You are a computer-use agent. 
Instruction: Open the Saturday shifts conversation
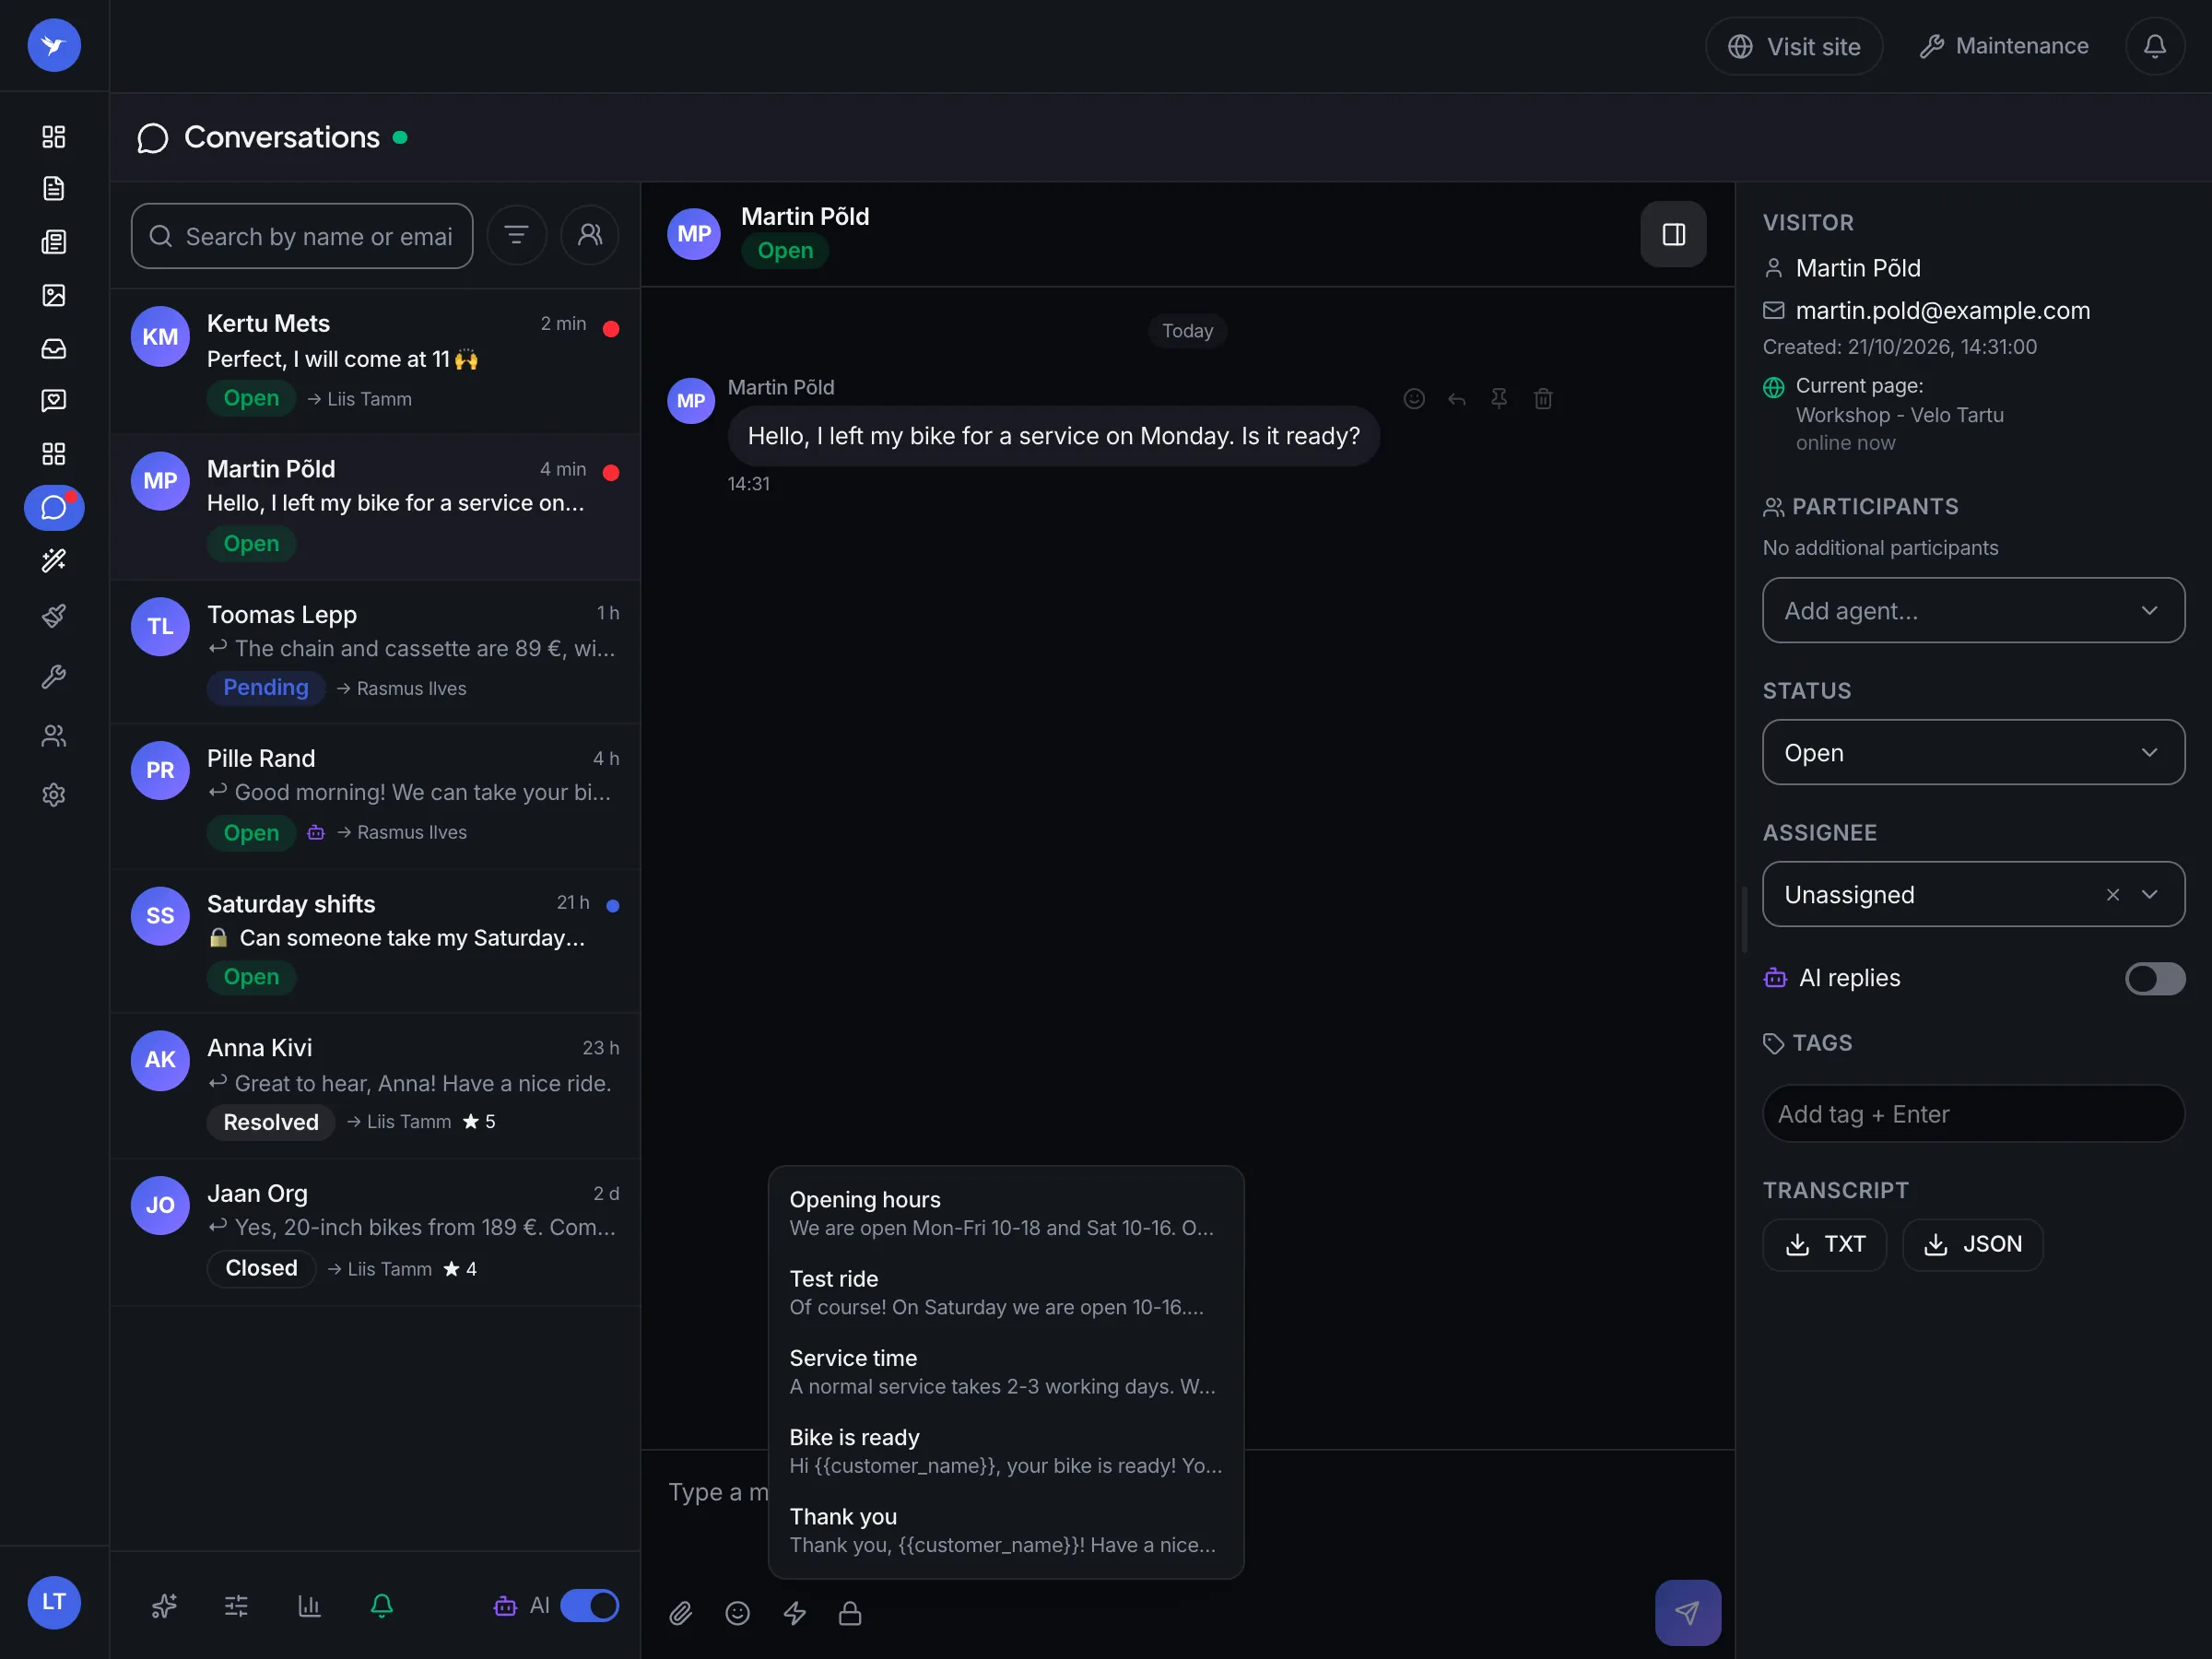[375, 940]
